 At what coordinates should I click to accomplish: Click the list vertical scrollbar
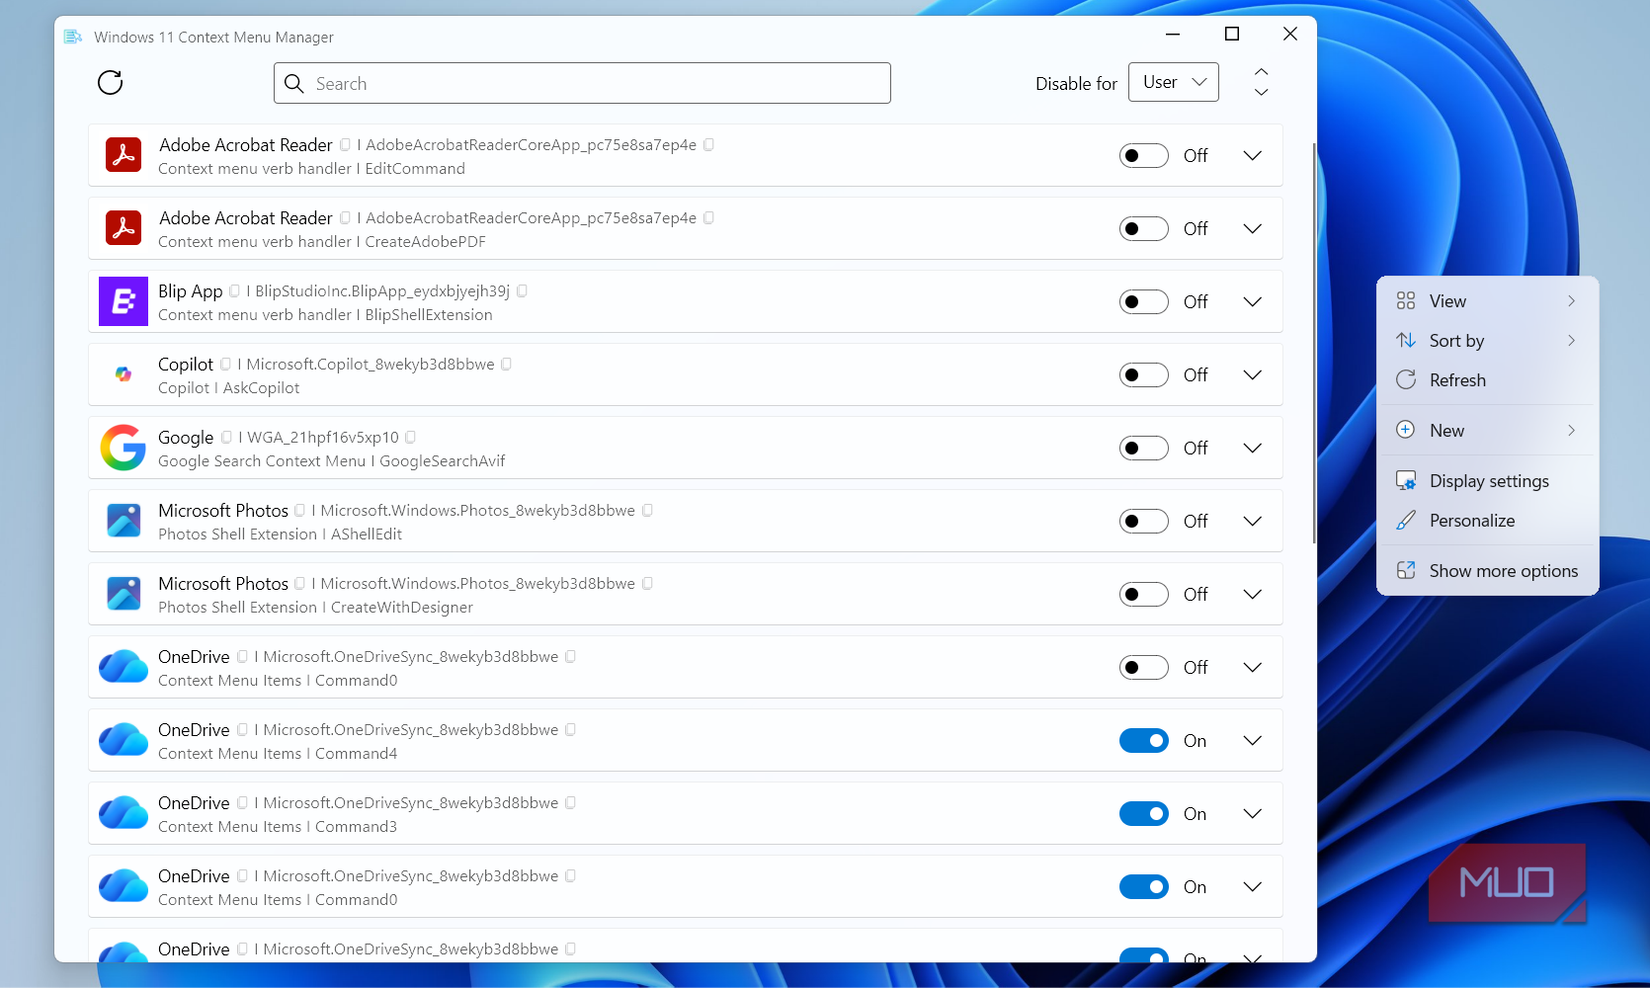[1313, 343]
